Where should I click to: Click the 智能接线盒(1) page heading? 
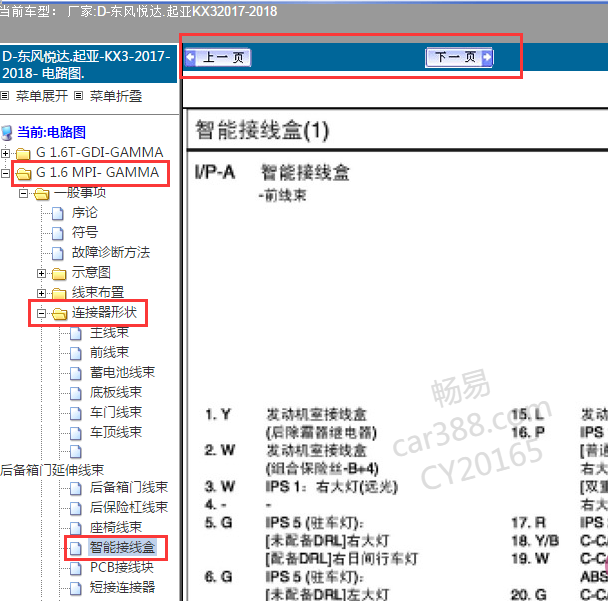[x=262, y=130]
